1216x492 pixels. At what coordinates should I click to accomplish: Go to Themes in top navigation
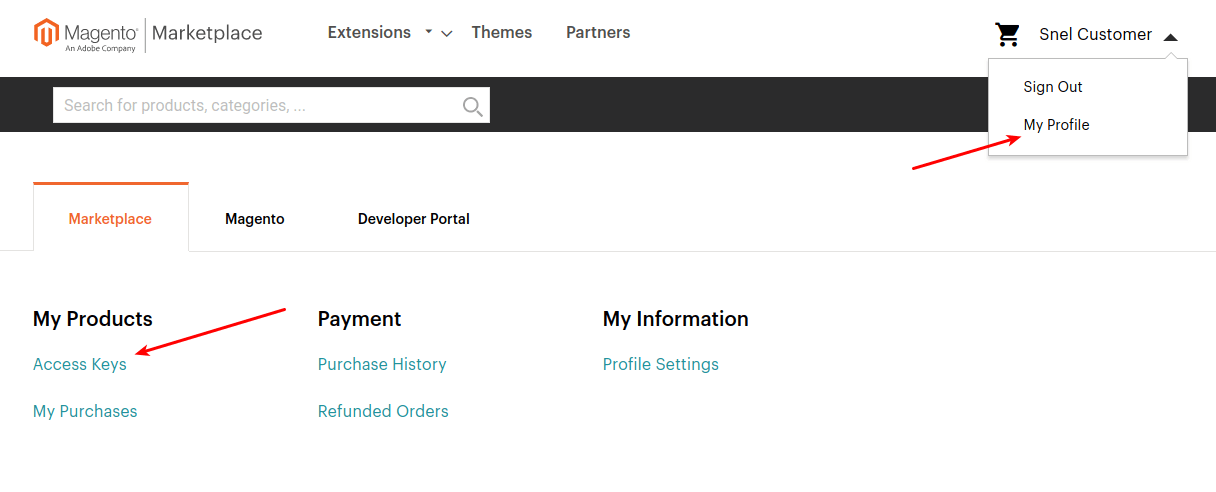click(502, 33)
